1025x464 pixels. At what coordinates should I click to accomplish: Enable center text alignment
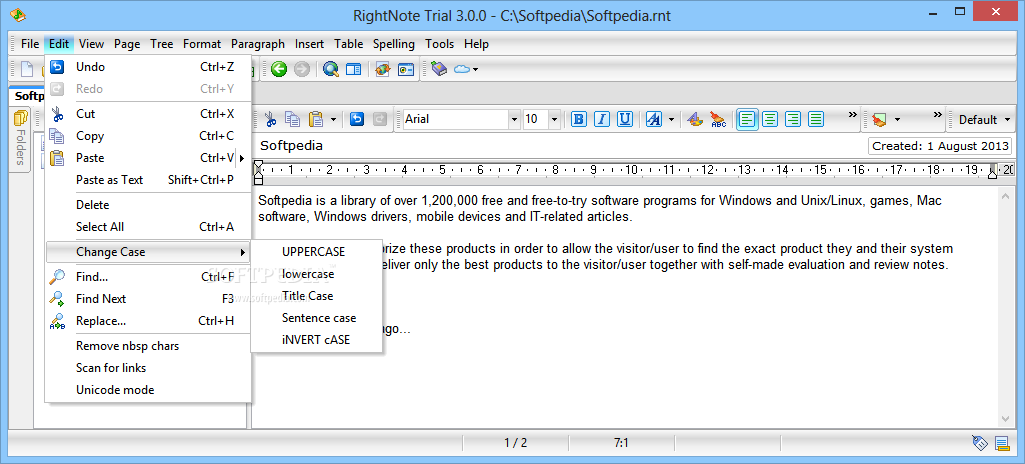[771, 119]
